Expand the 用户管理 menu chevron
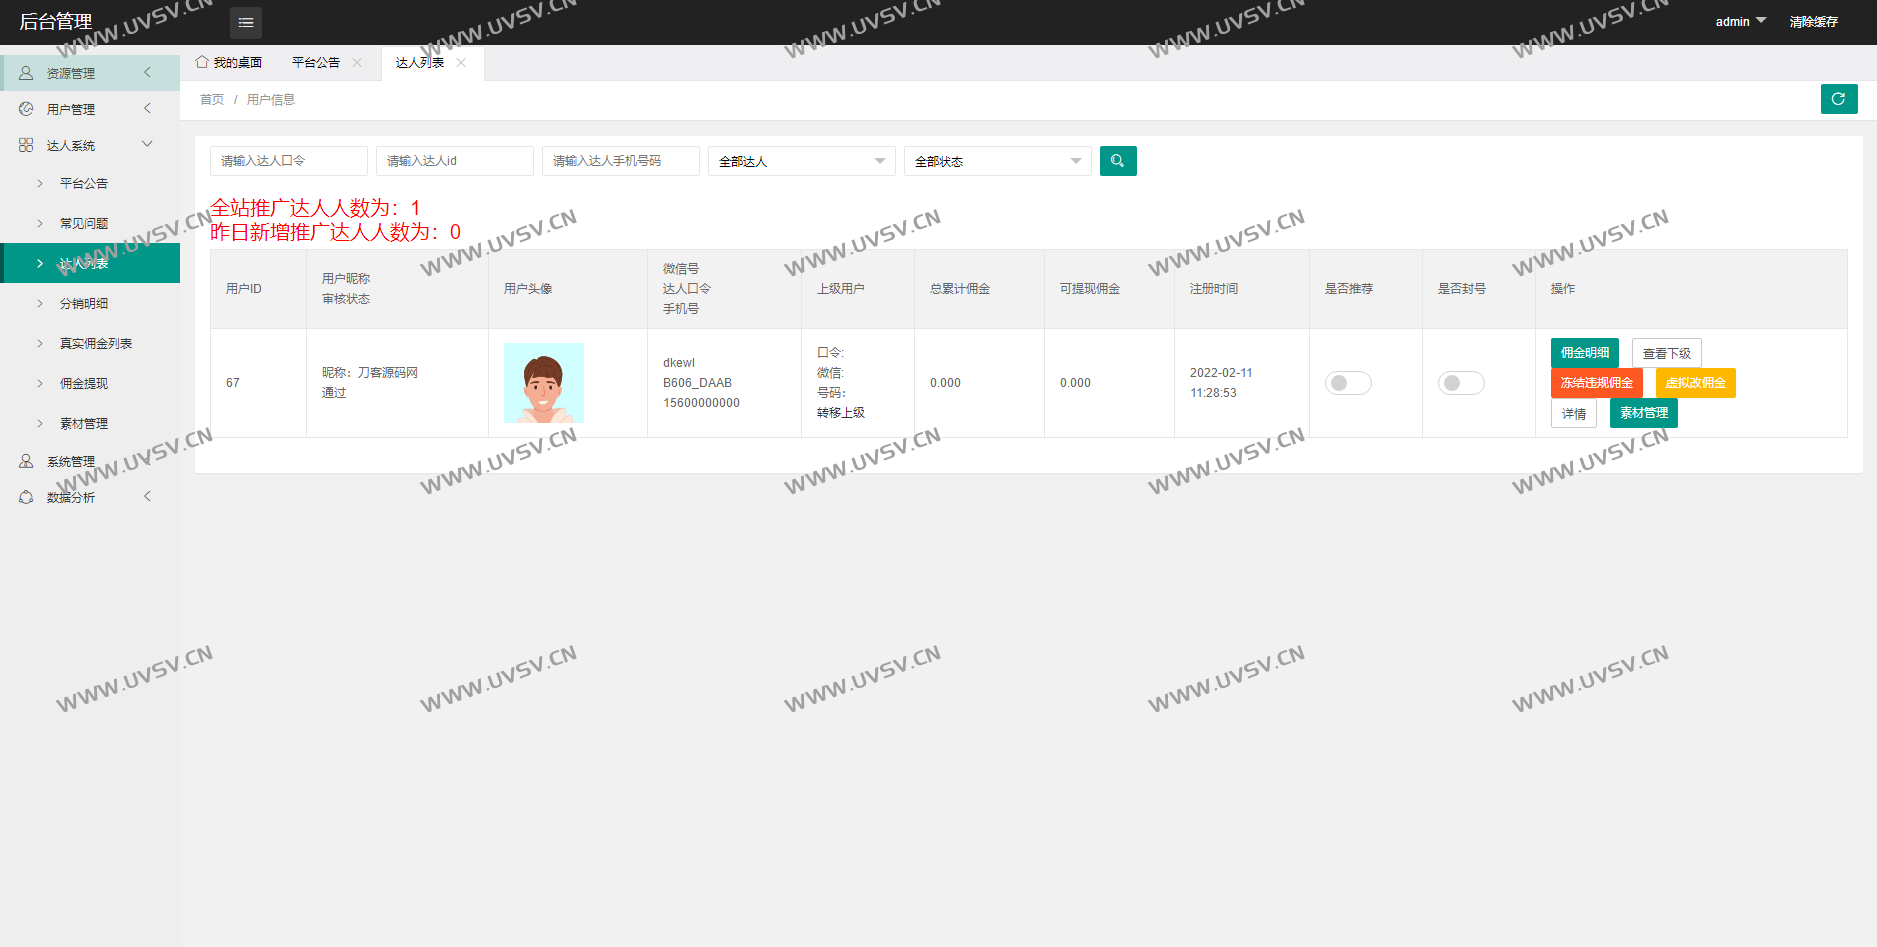 tap(147, 108)
